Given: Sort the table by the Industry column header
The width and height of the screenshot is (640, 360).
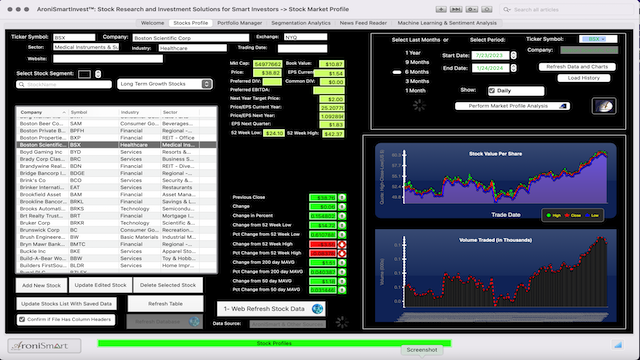Looking at the screenshot, I should click(x=139, y=112).
